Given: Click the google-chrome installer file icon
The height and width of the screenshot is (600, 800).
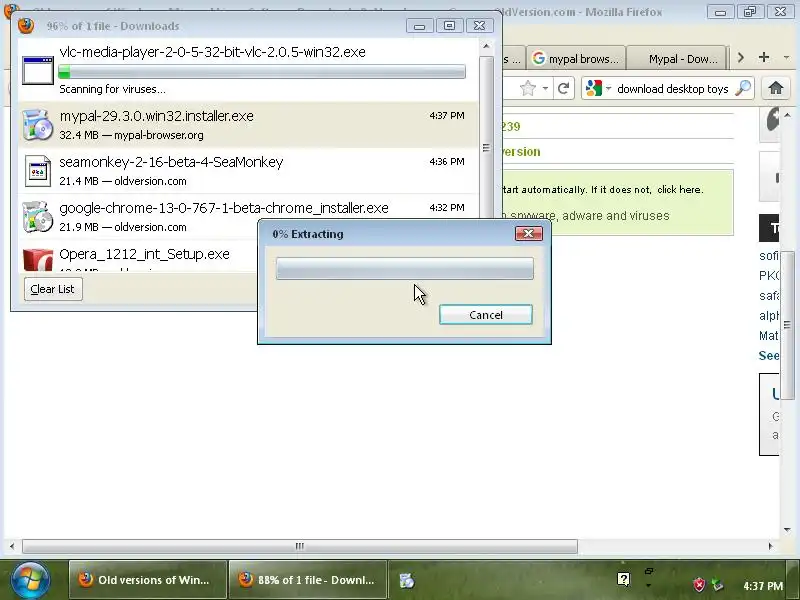Looking at the screenshot, I should point(38,216).
